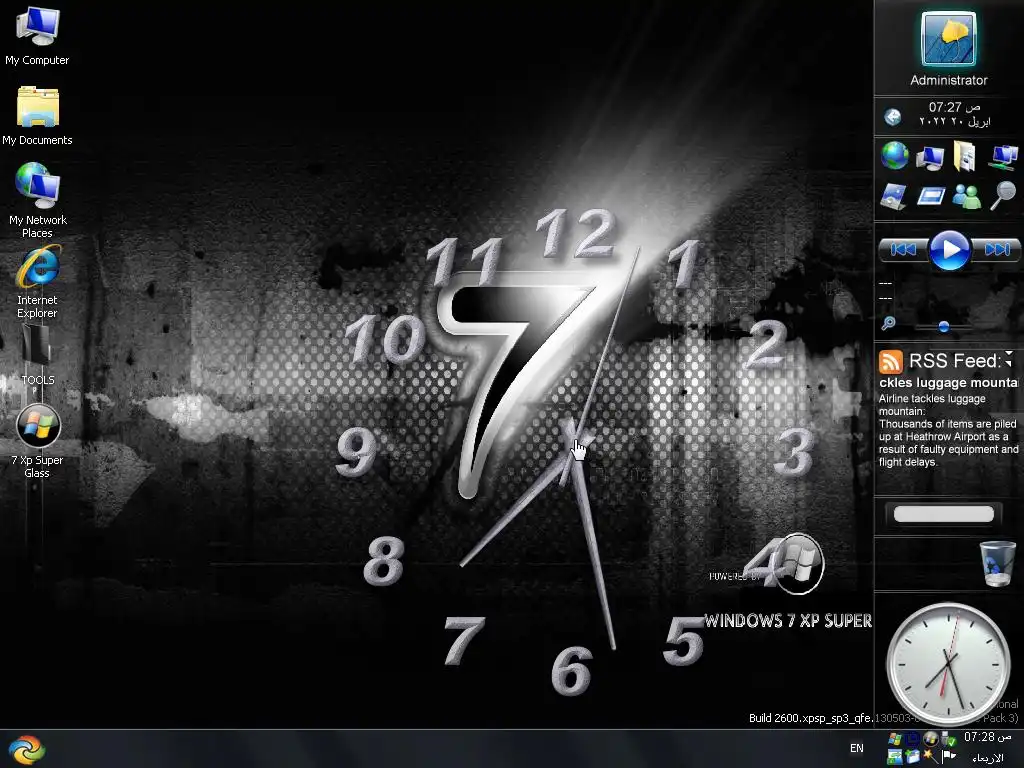Click the small magnifier below media player

pyautogui.click(x=888, y=323)
